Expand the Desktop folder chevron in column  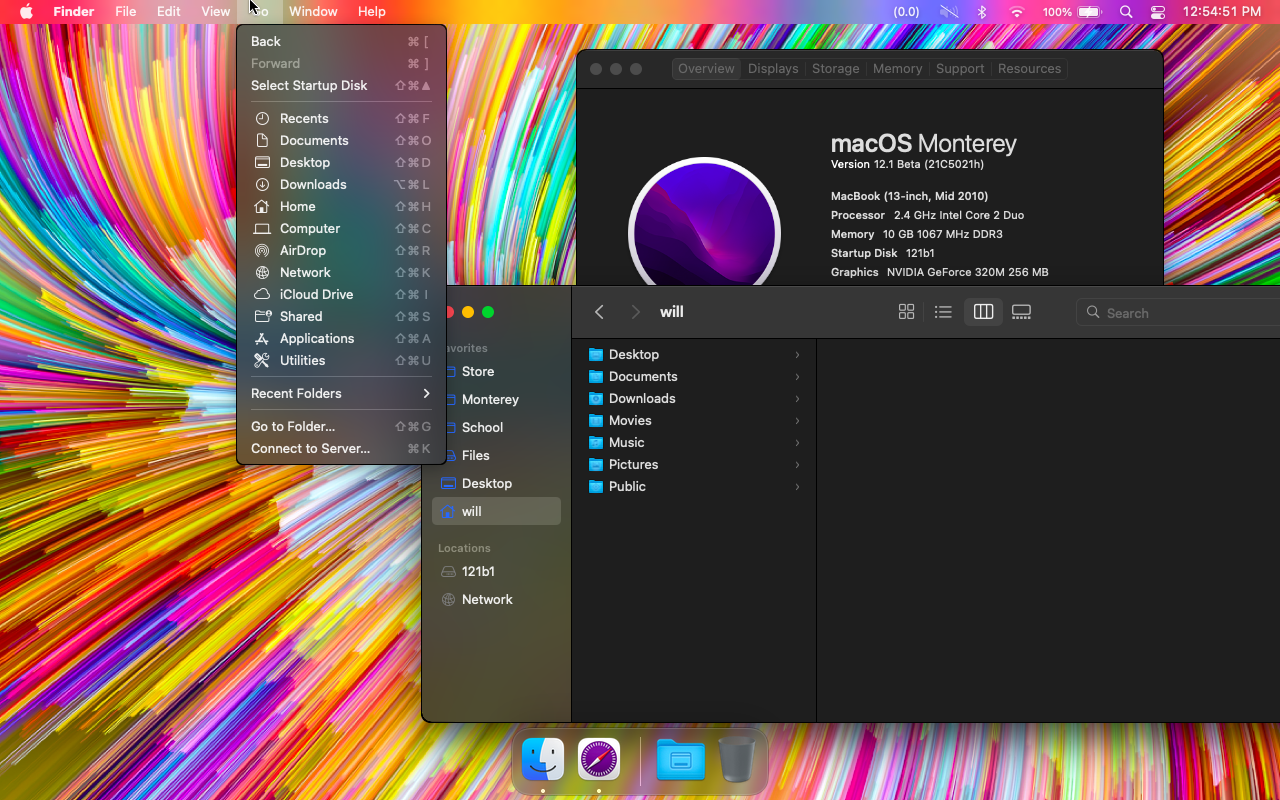coord(797,354)
